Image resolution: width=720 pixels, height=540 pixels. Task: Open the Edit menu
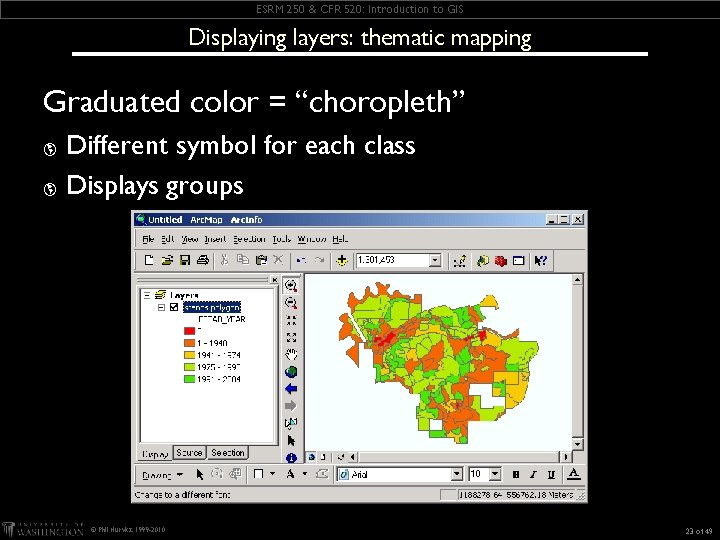(168, 239)
